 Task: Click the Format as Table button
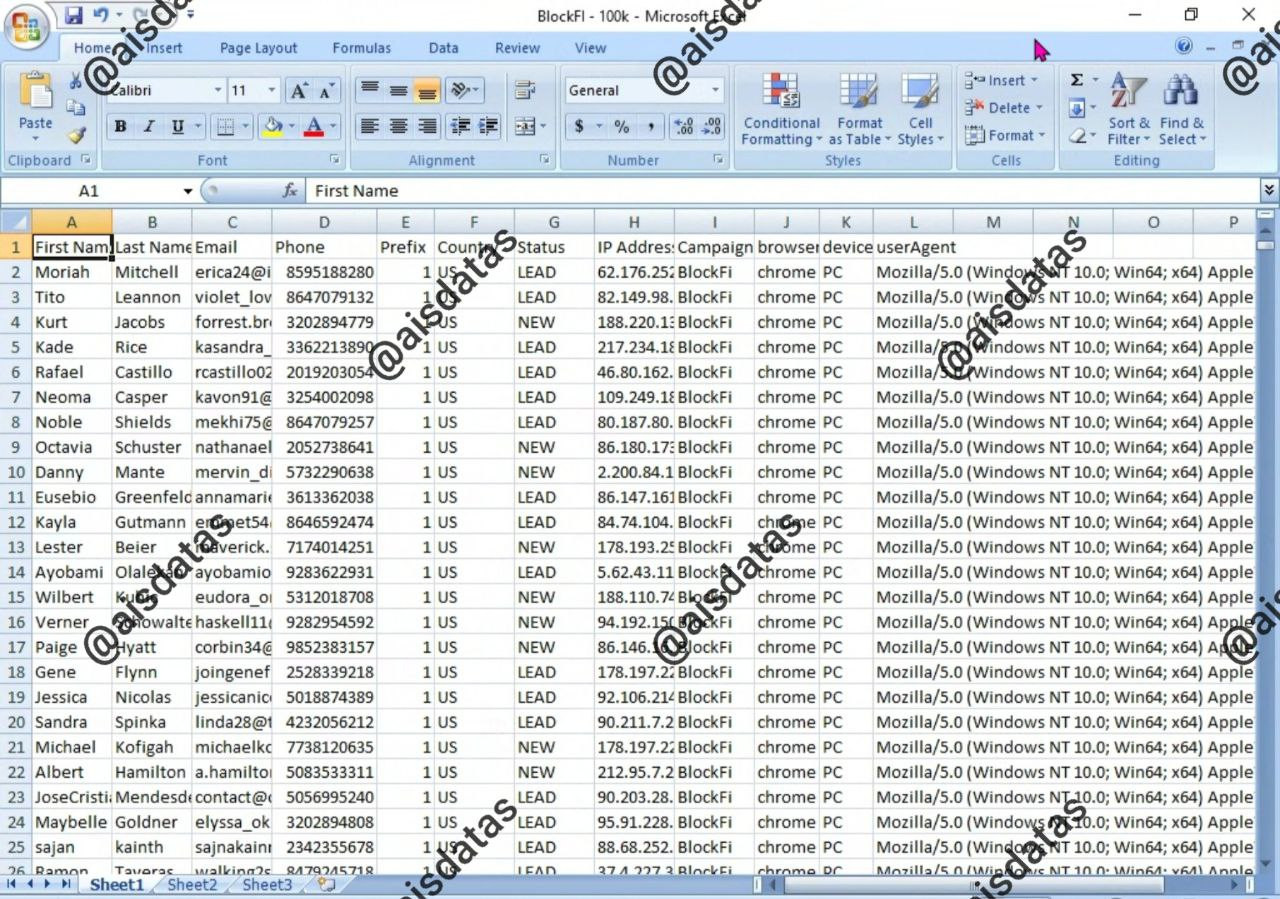pos(860,109)
